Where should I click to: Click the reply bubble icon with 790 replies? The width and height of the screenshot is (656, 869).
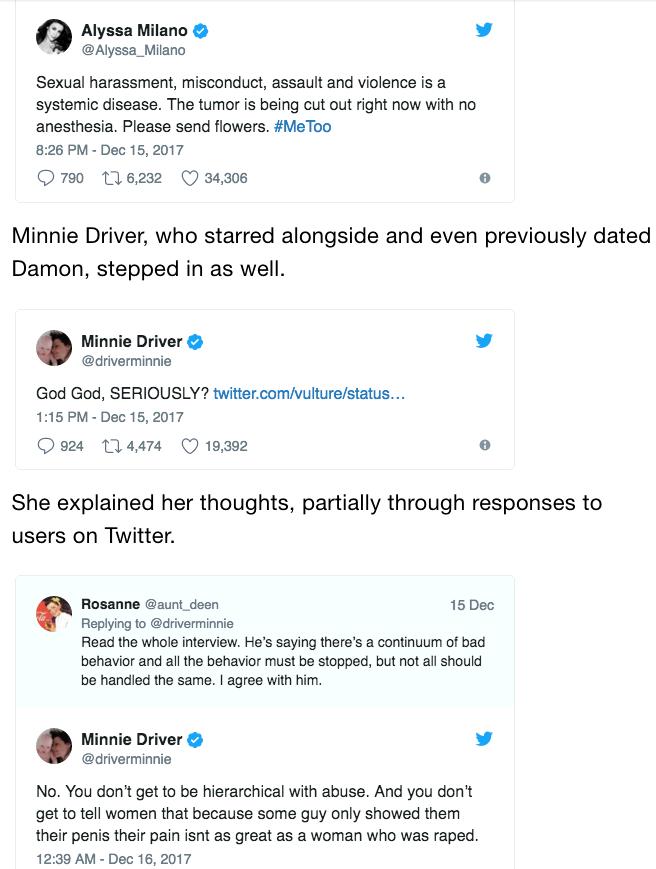[45, 178]
